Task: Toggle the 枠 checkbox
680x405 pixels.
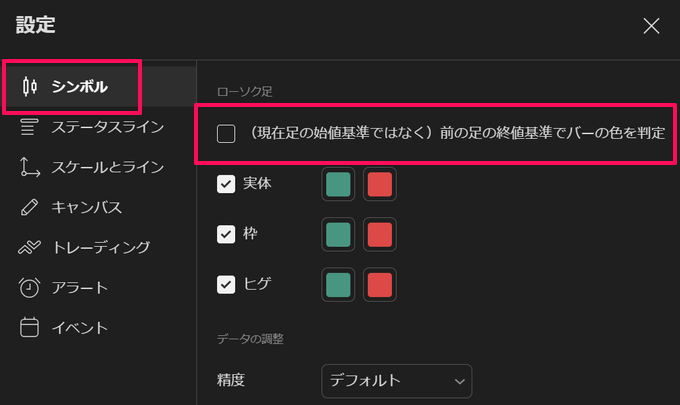Action: pyautogui.click(x=226, y=234)
